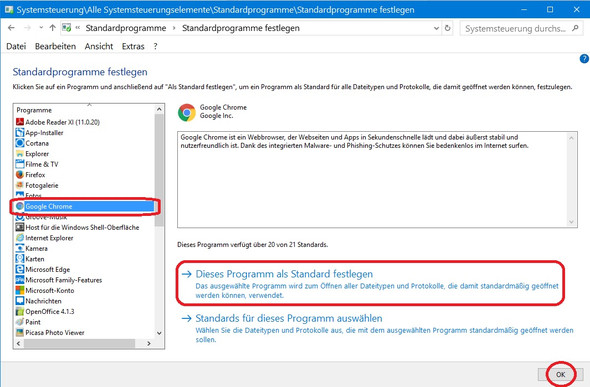Viewport: 590px width, 387px height.
Task: Click the large Google Chrome logo
Action: 187,112
